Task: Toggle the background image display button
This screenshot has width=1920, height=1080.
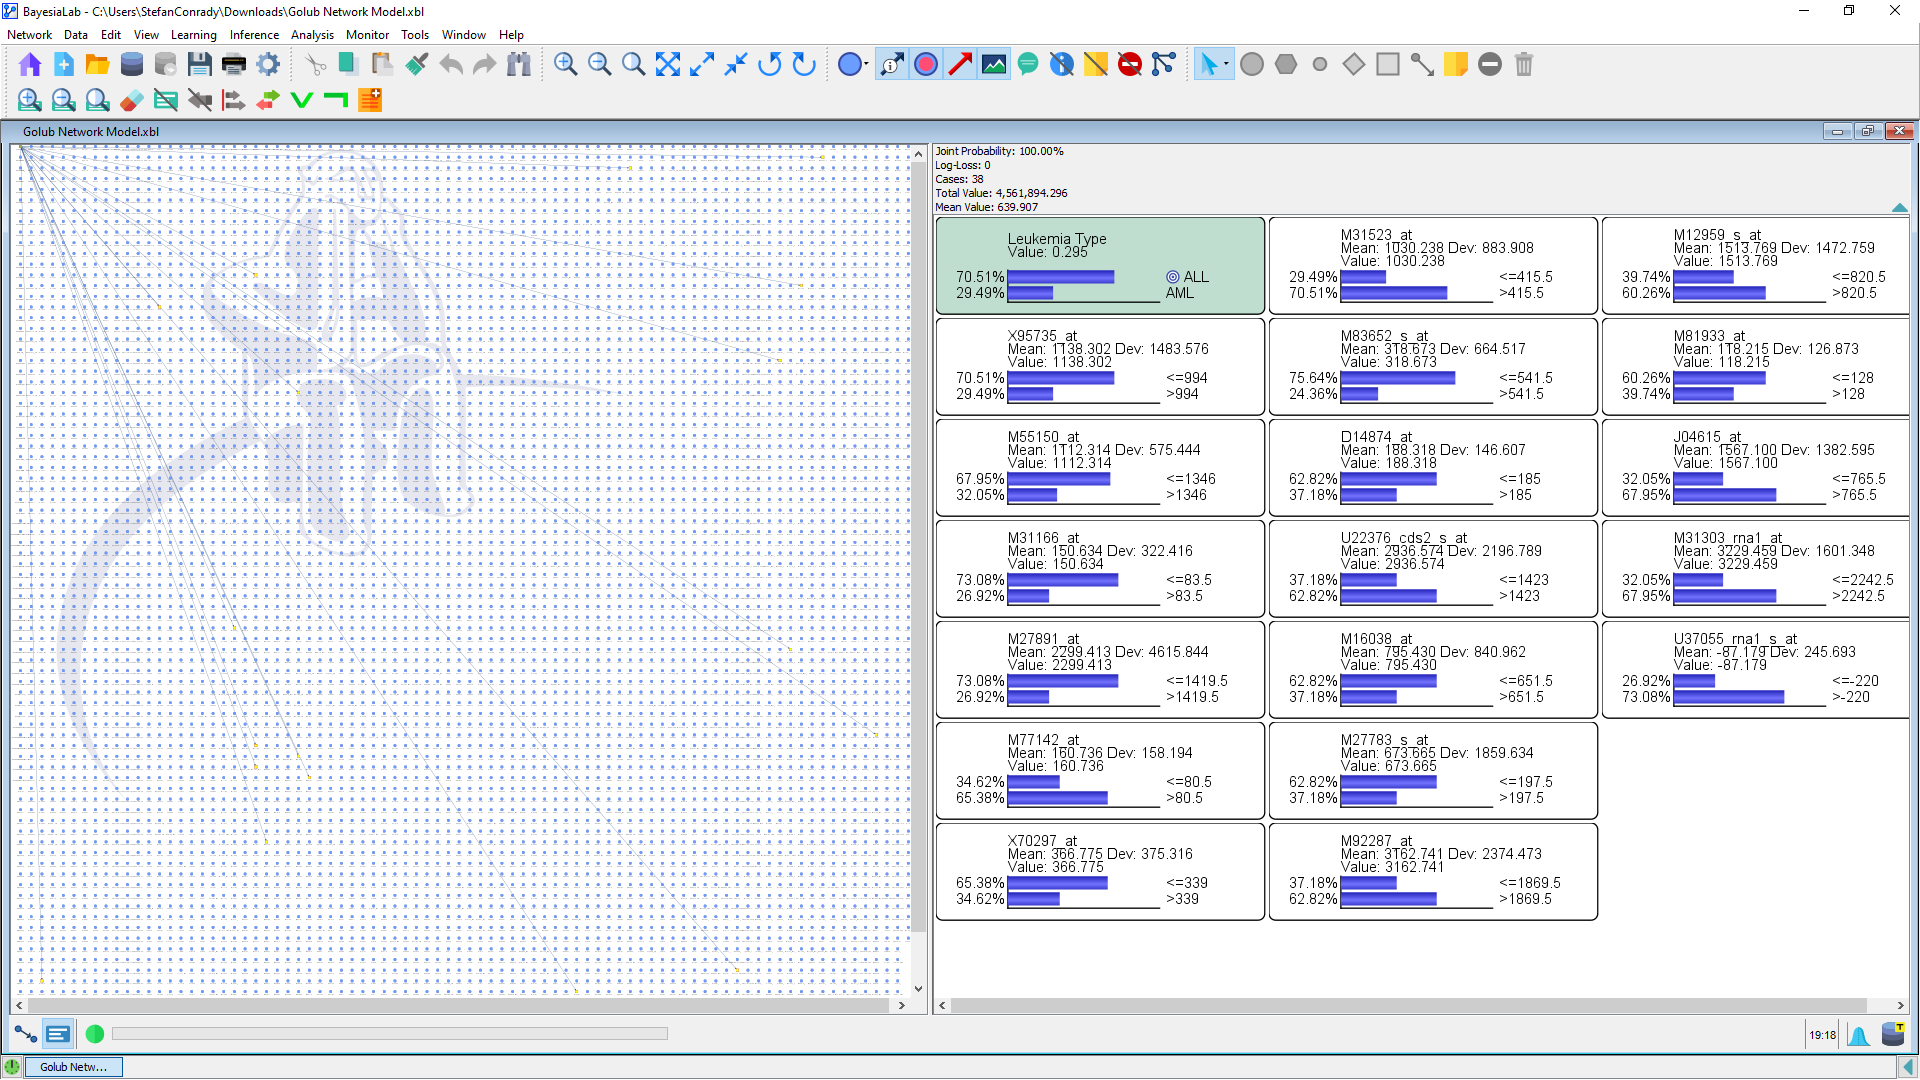Action: [x=994, y=65]
